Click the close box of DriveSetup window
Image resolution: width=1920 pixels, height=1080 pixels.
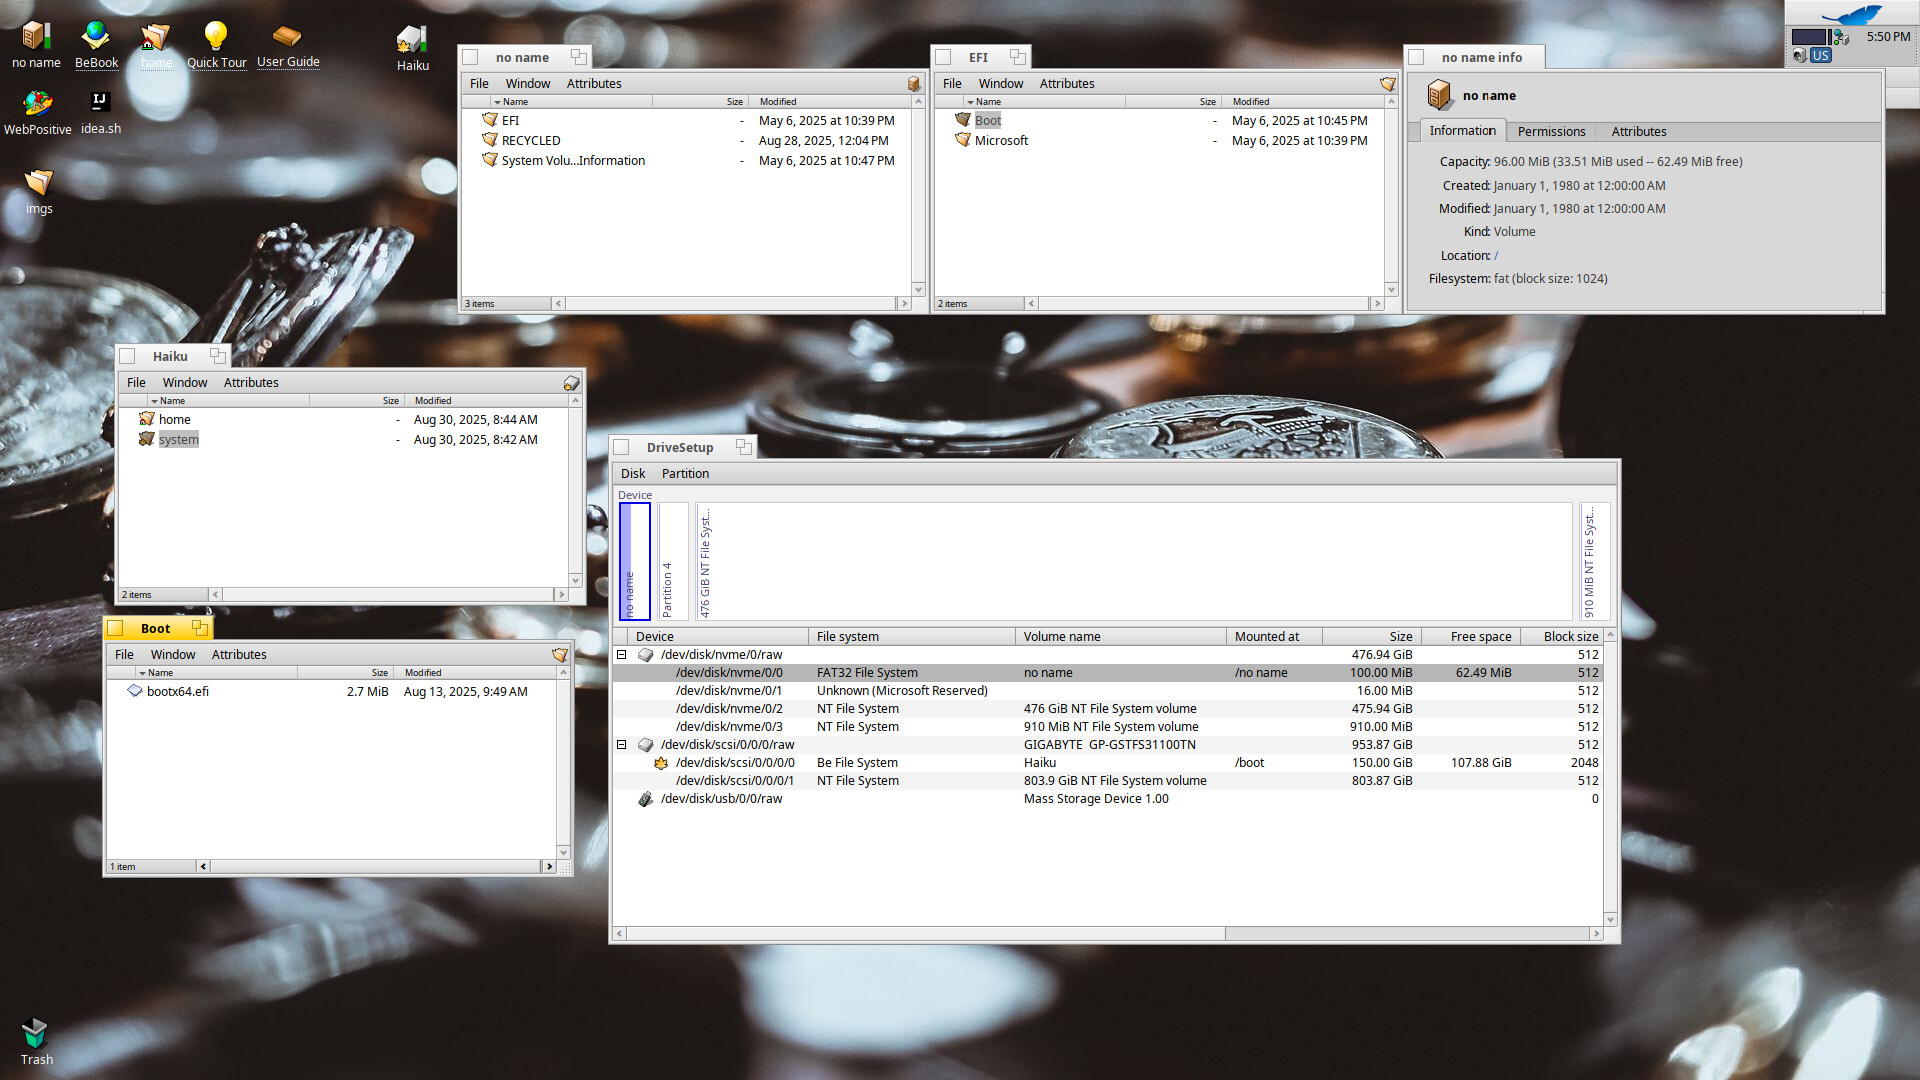(622, 448)
